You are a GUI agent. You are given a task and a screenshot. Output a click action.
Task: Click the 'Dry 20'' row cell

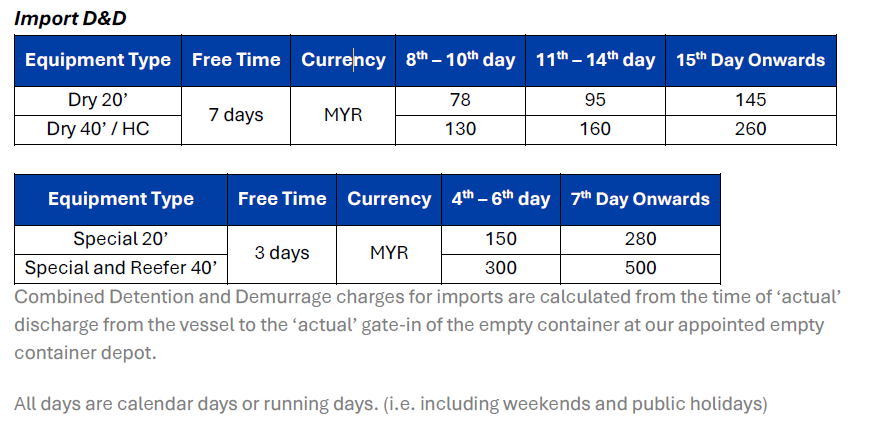pos(98,101)
